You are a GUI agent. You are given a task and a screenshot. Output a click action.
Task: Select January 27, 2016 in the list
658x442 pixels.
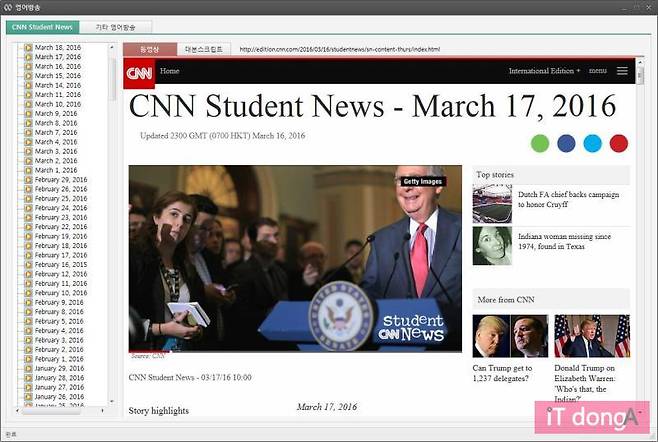point(59,387)
